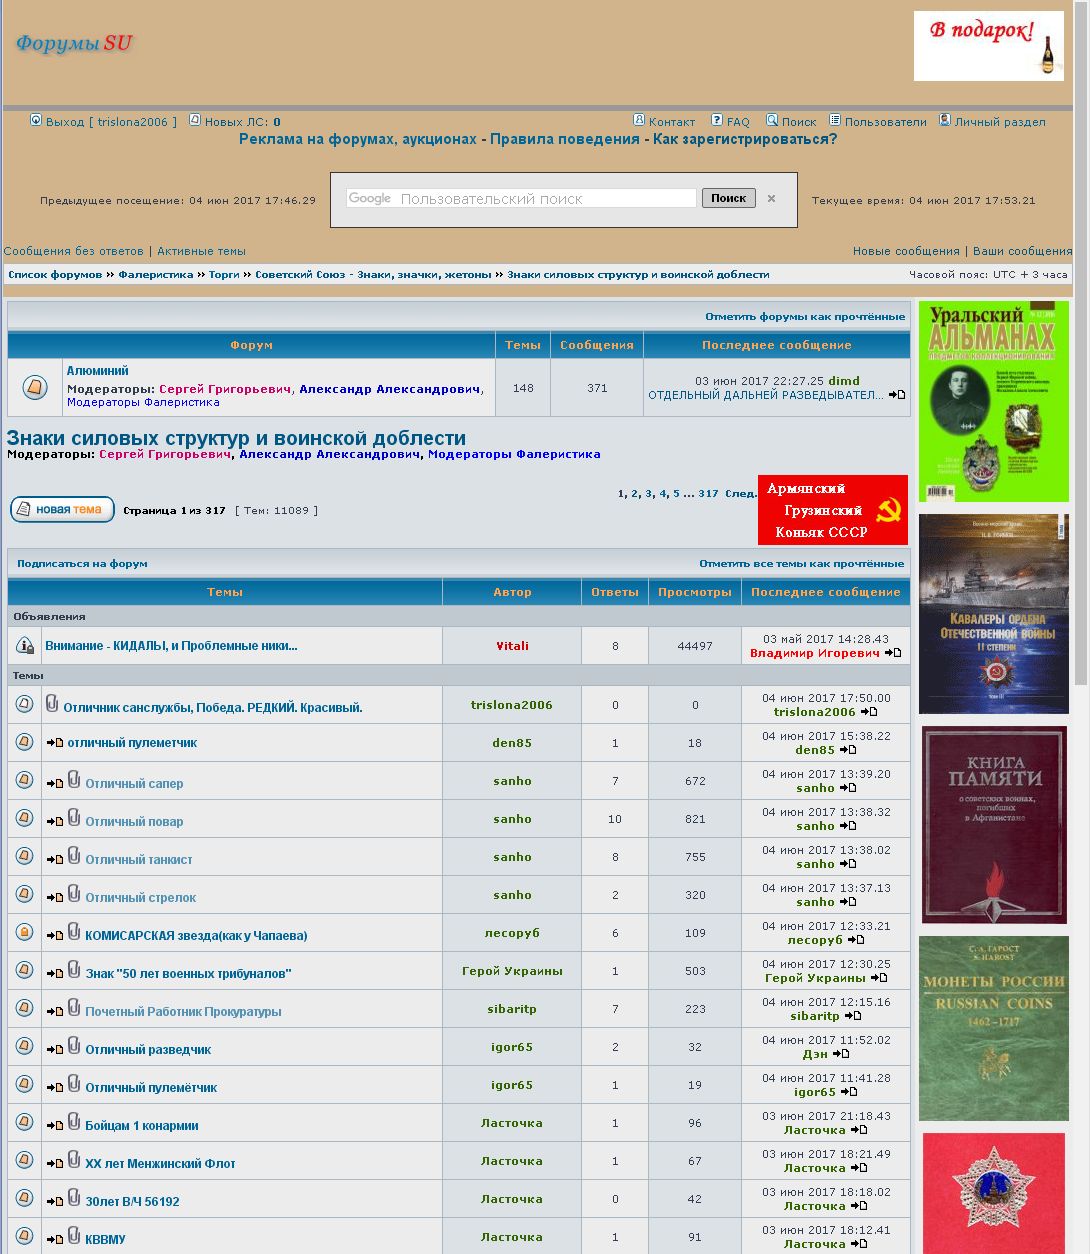Click the go-to-last-post icon in Алюминий row
Viewport: 1090px width, 1254px height.
tap(897, 395)
